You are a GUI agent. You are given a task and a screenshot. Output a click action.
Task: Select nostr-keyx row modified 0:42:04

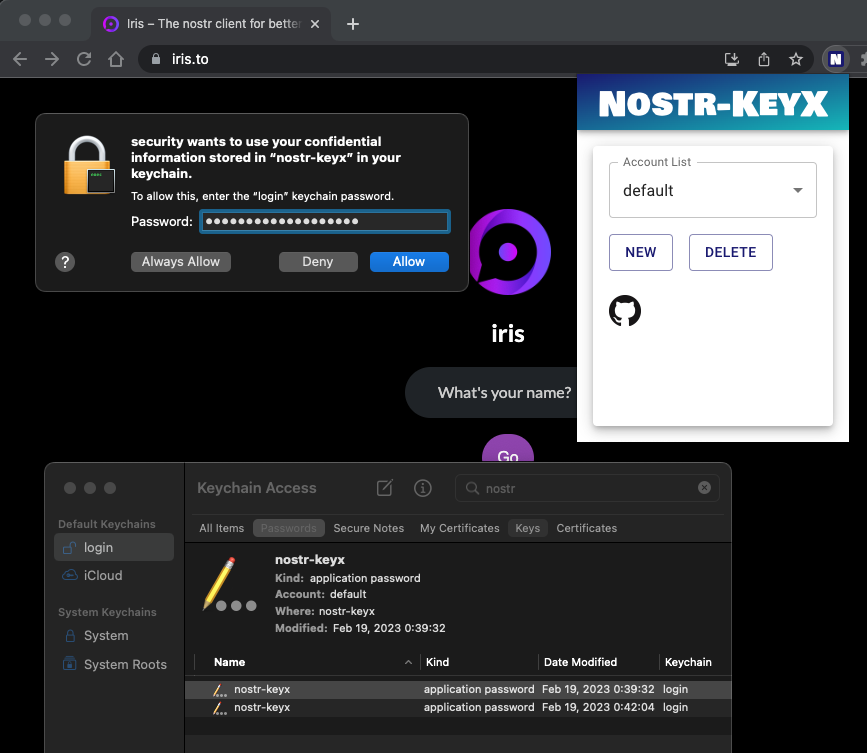click(458, 708)
